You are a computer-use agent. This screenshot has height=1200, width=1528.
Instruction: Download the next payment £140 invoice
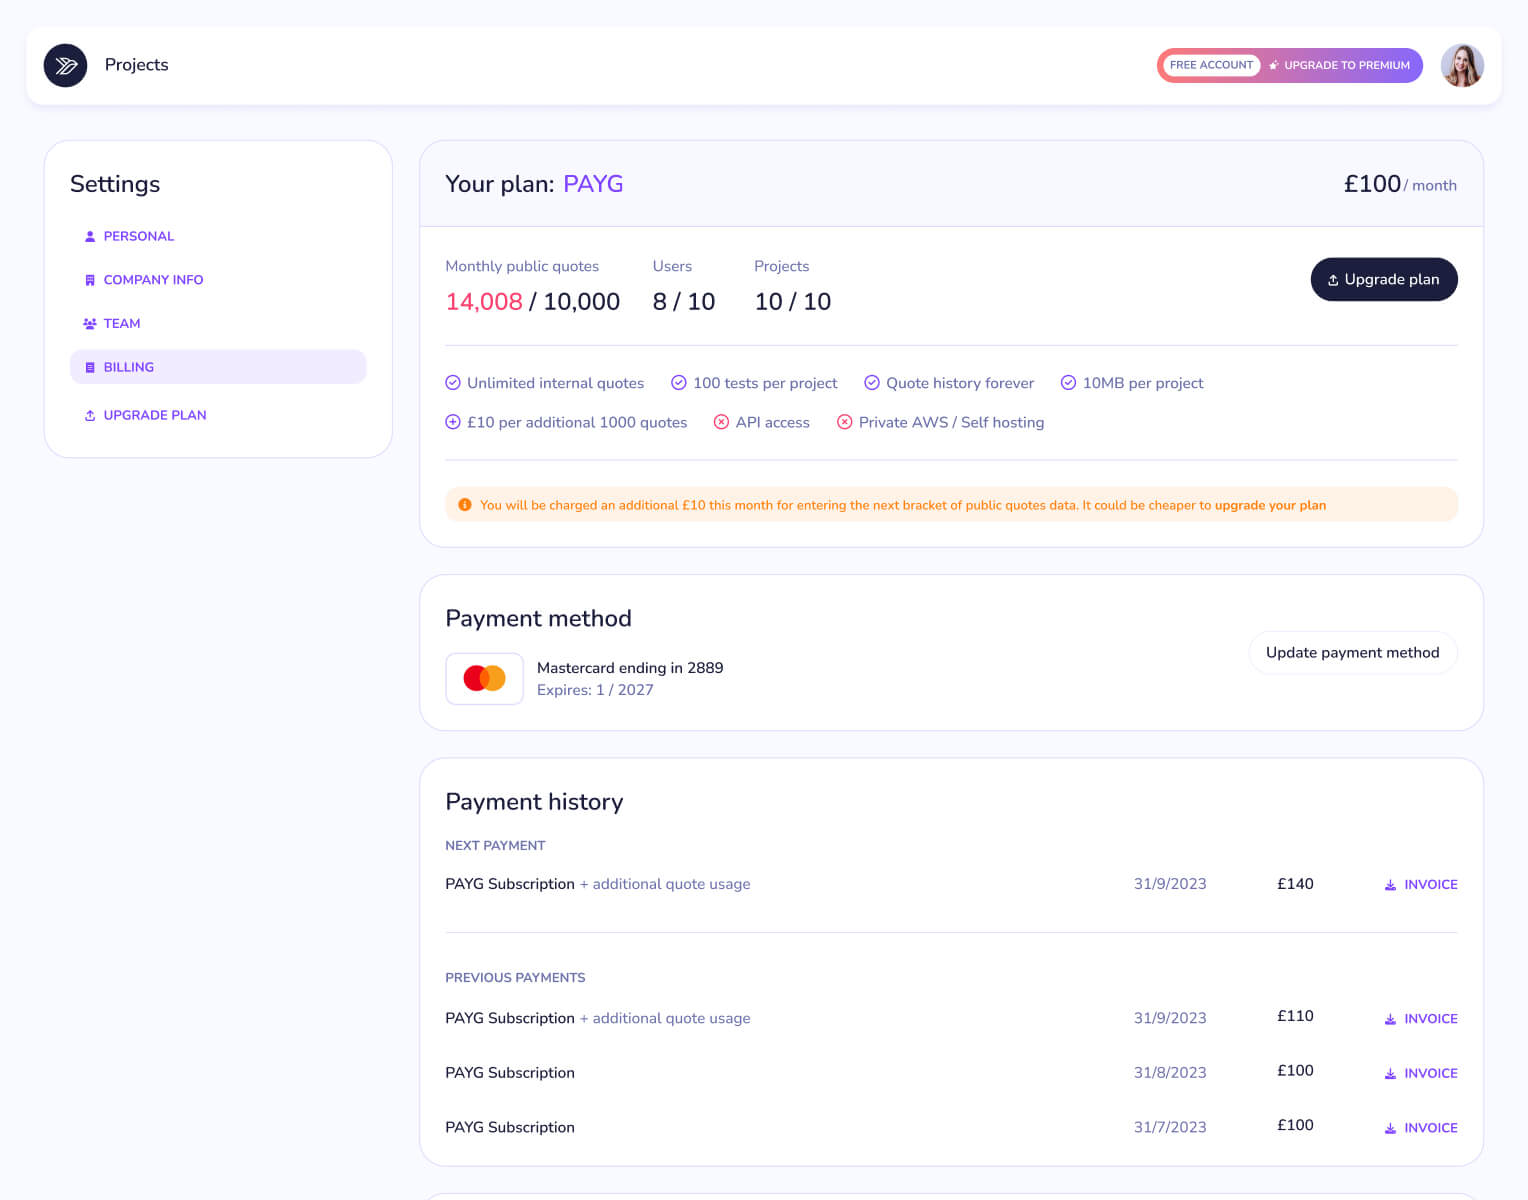[1421, 885]
